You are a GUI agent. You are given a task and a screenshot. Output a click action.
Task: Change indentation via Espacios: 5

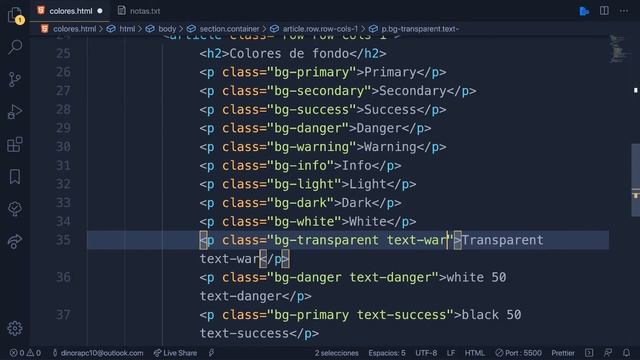(x=387, y=353)
